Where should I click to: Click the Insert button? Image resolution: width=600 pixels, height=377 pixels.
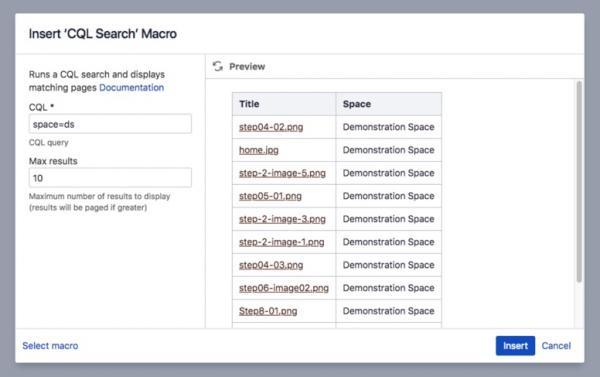click(515, 346)
